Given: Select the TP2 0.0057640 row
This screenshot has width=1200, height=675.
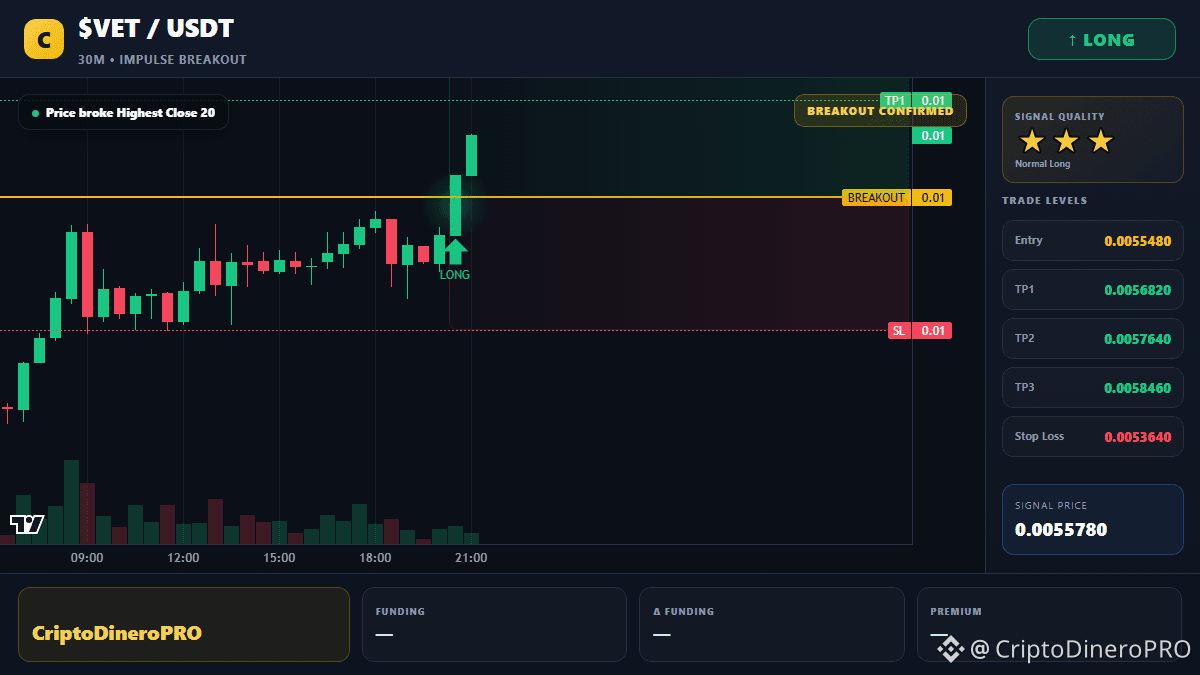Looking at the screenshot, I should point(1092,339).
